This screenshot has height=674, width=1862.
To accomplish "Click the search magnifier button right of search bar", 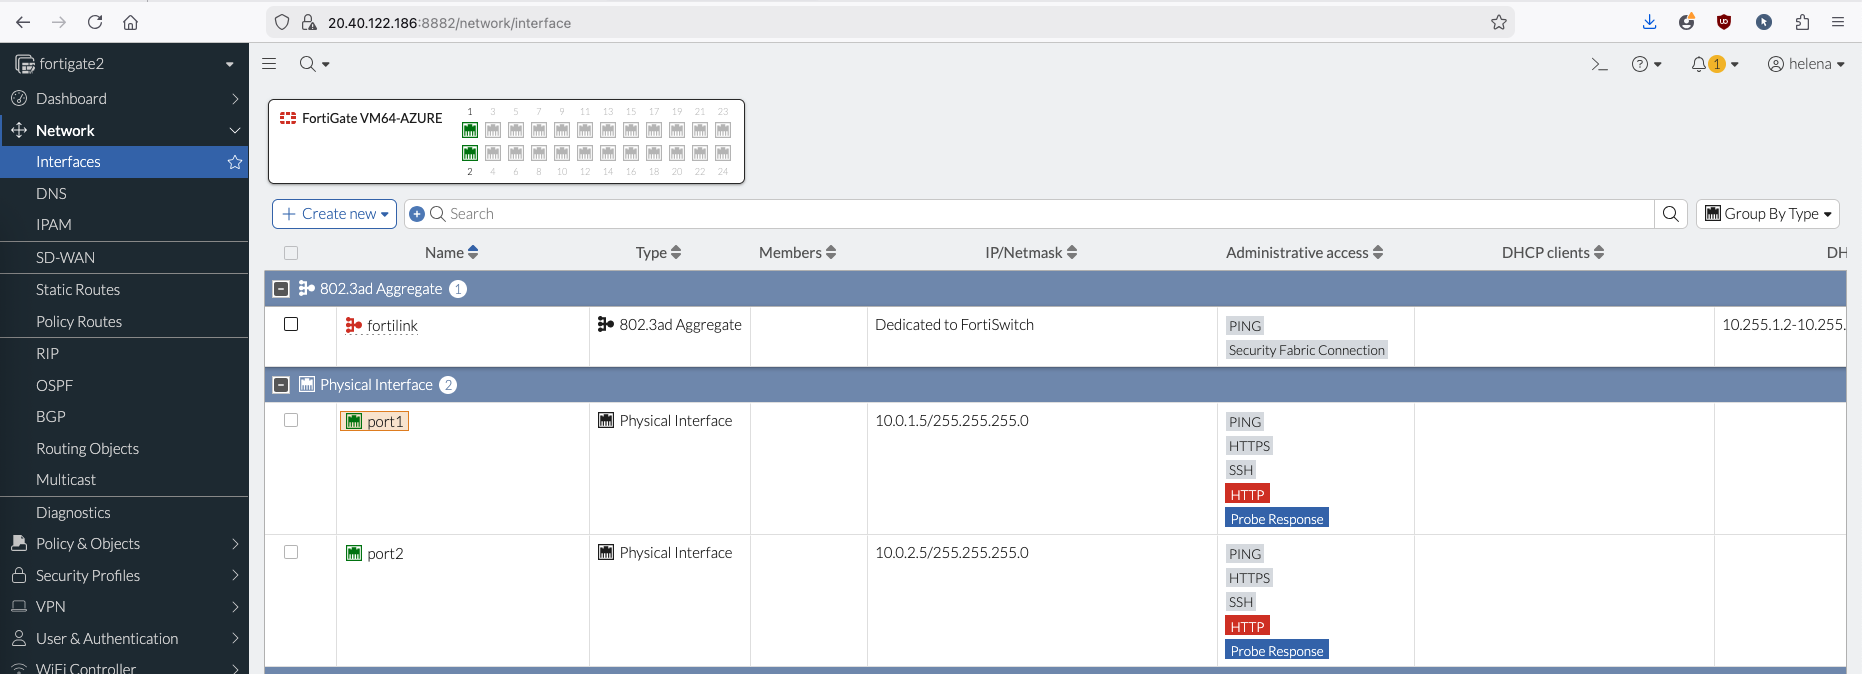I will (1671, 214).
